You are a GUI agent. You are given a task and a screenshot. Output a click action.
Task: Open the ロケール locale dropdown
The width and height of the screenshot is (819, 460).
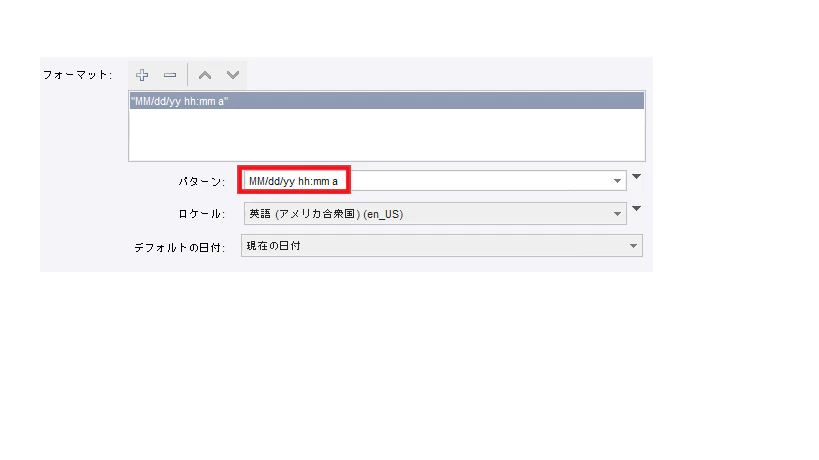[435, 214]
